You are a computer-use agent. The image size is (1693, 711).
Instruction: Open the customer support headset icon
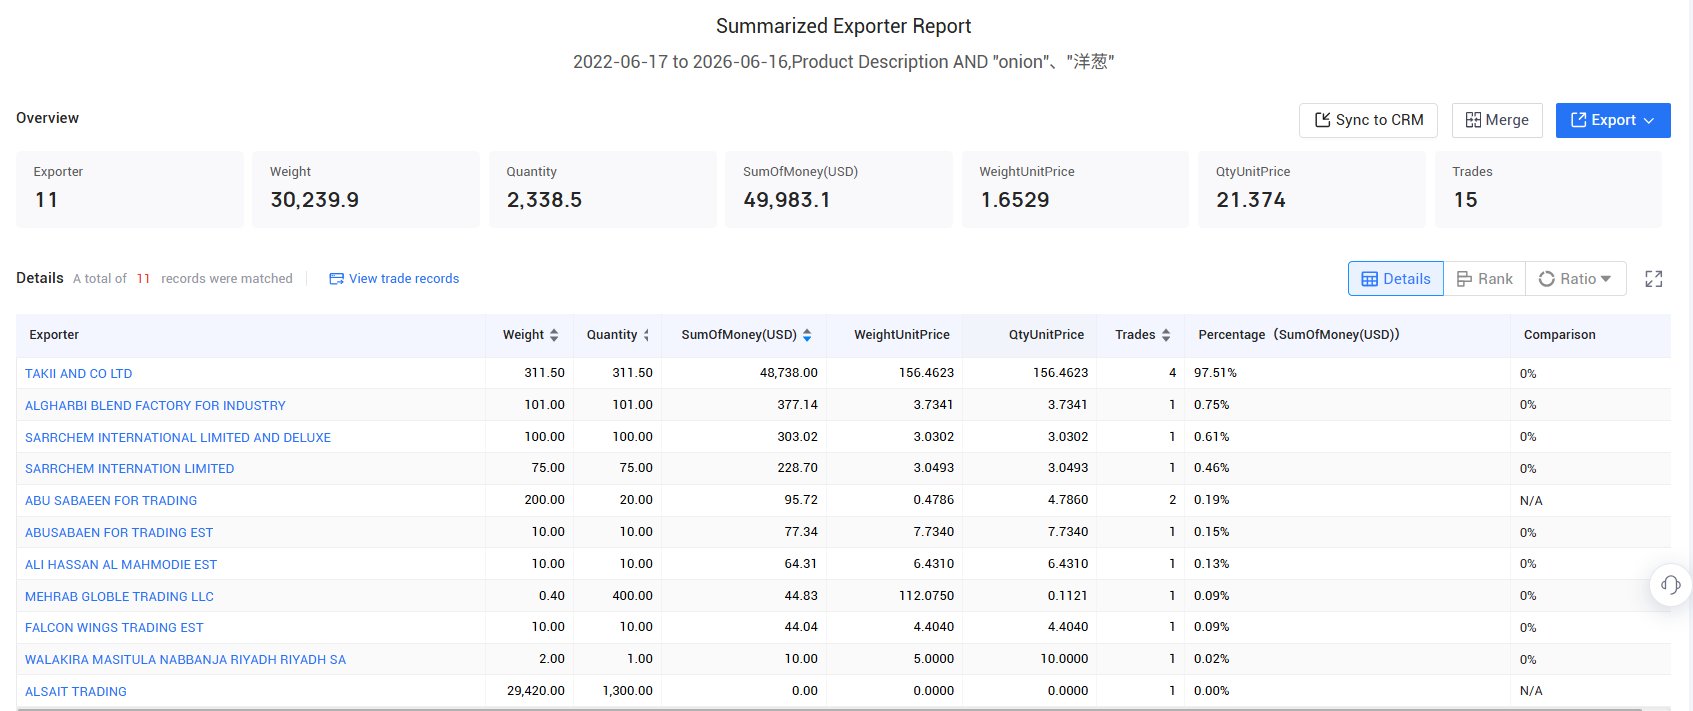(1671, 585)
